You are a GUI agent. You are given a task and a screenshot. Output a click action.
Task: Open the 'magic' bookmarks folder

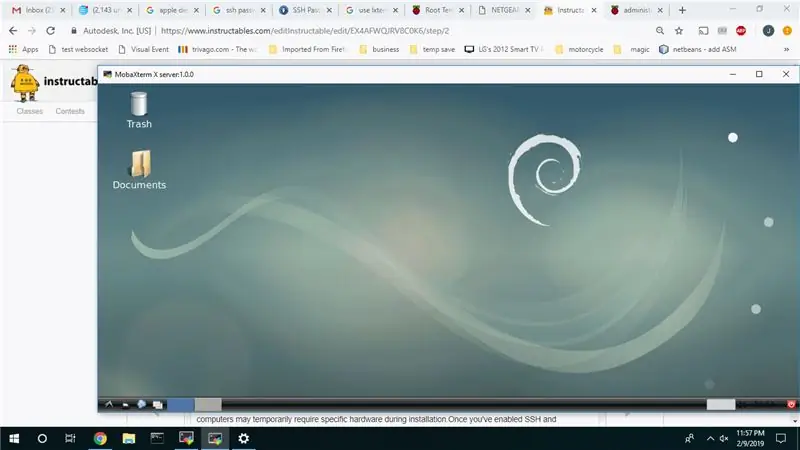[632, 49]
